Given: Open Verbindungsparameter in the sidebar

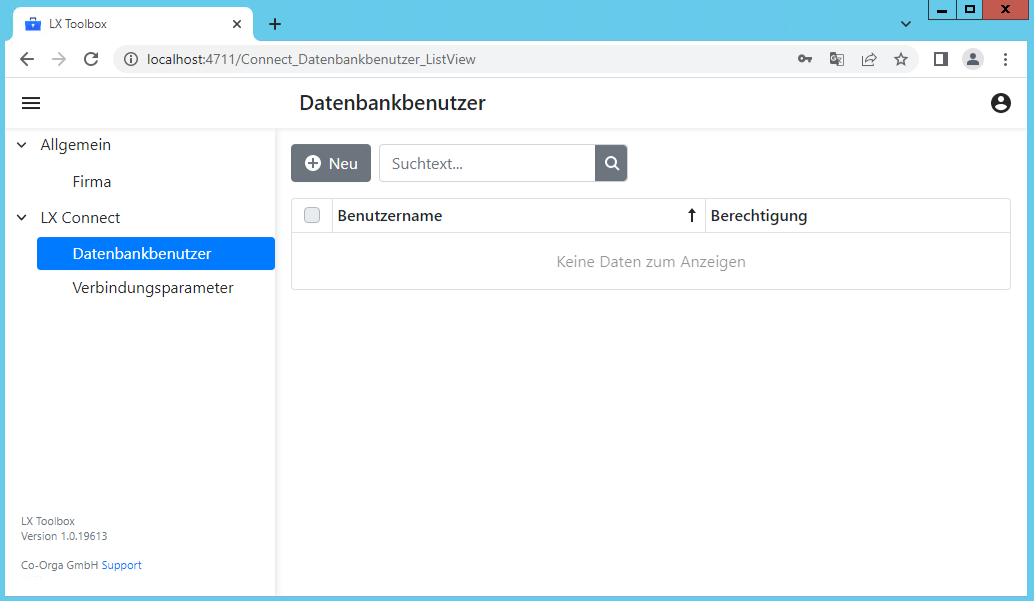Looking at the screenshot, I should point(153,288).
